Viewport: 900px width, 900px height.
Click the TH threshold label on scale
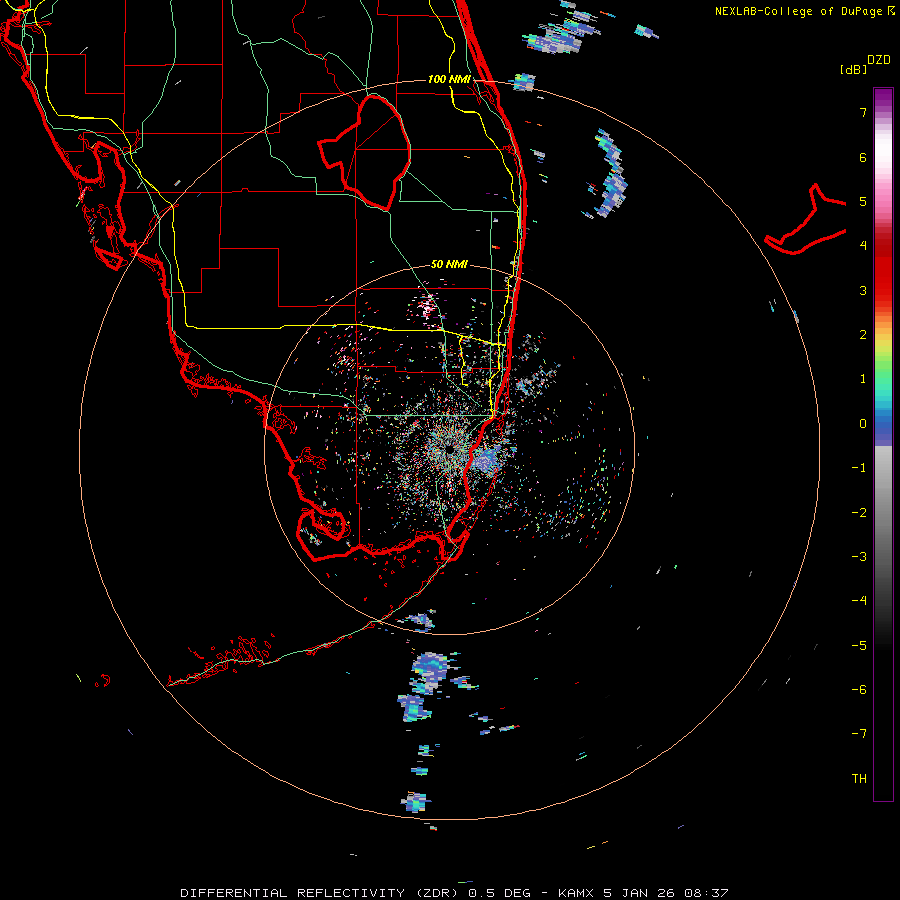tap(859, 779)
